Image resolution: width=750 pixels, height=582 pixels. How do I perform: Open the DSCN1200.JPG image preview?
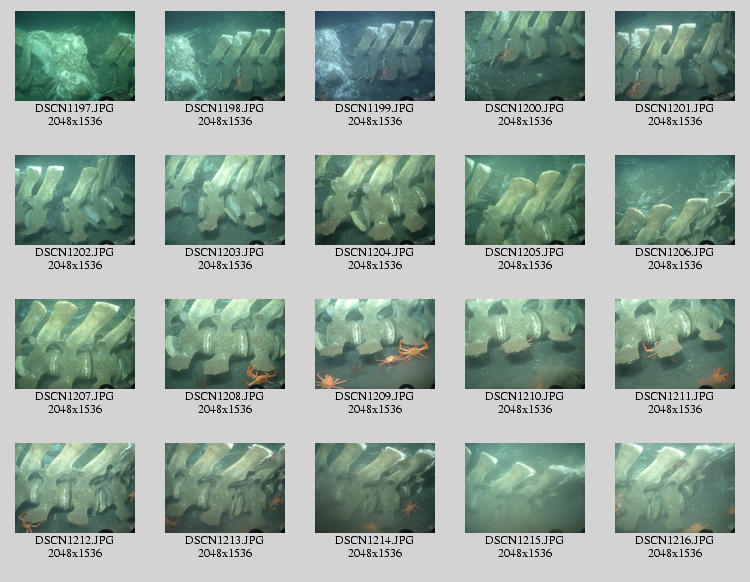pos(525,56)
